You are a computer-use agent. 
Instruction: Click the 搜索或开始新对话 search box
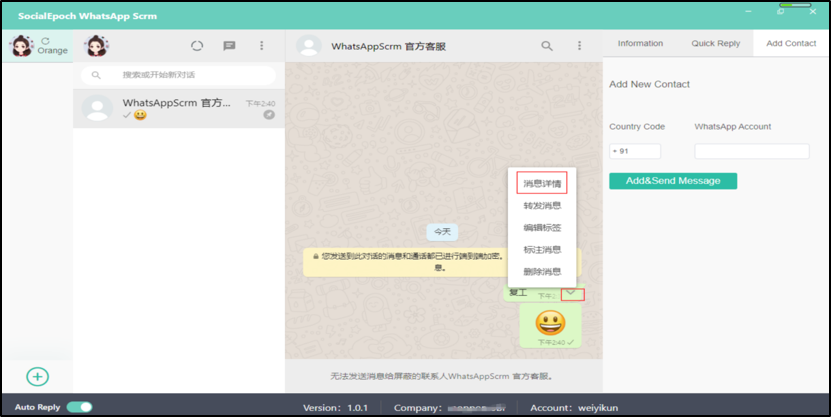[178, 75]
